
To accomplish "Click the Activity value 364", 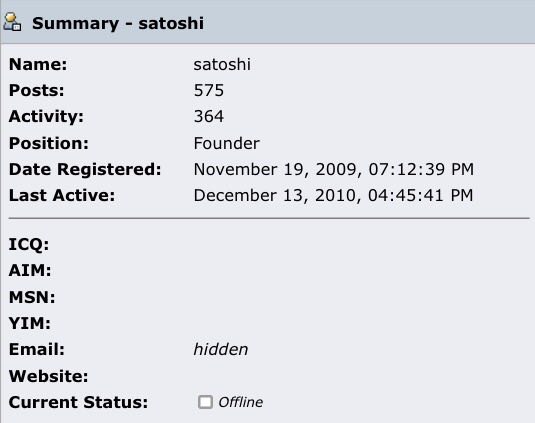I will coord(209,116).
